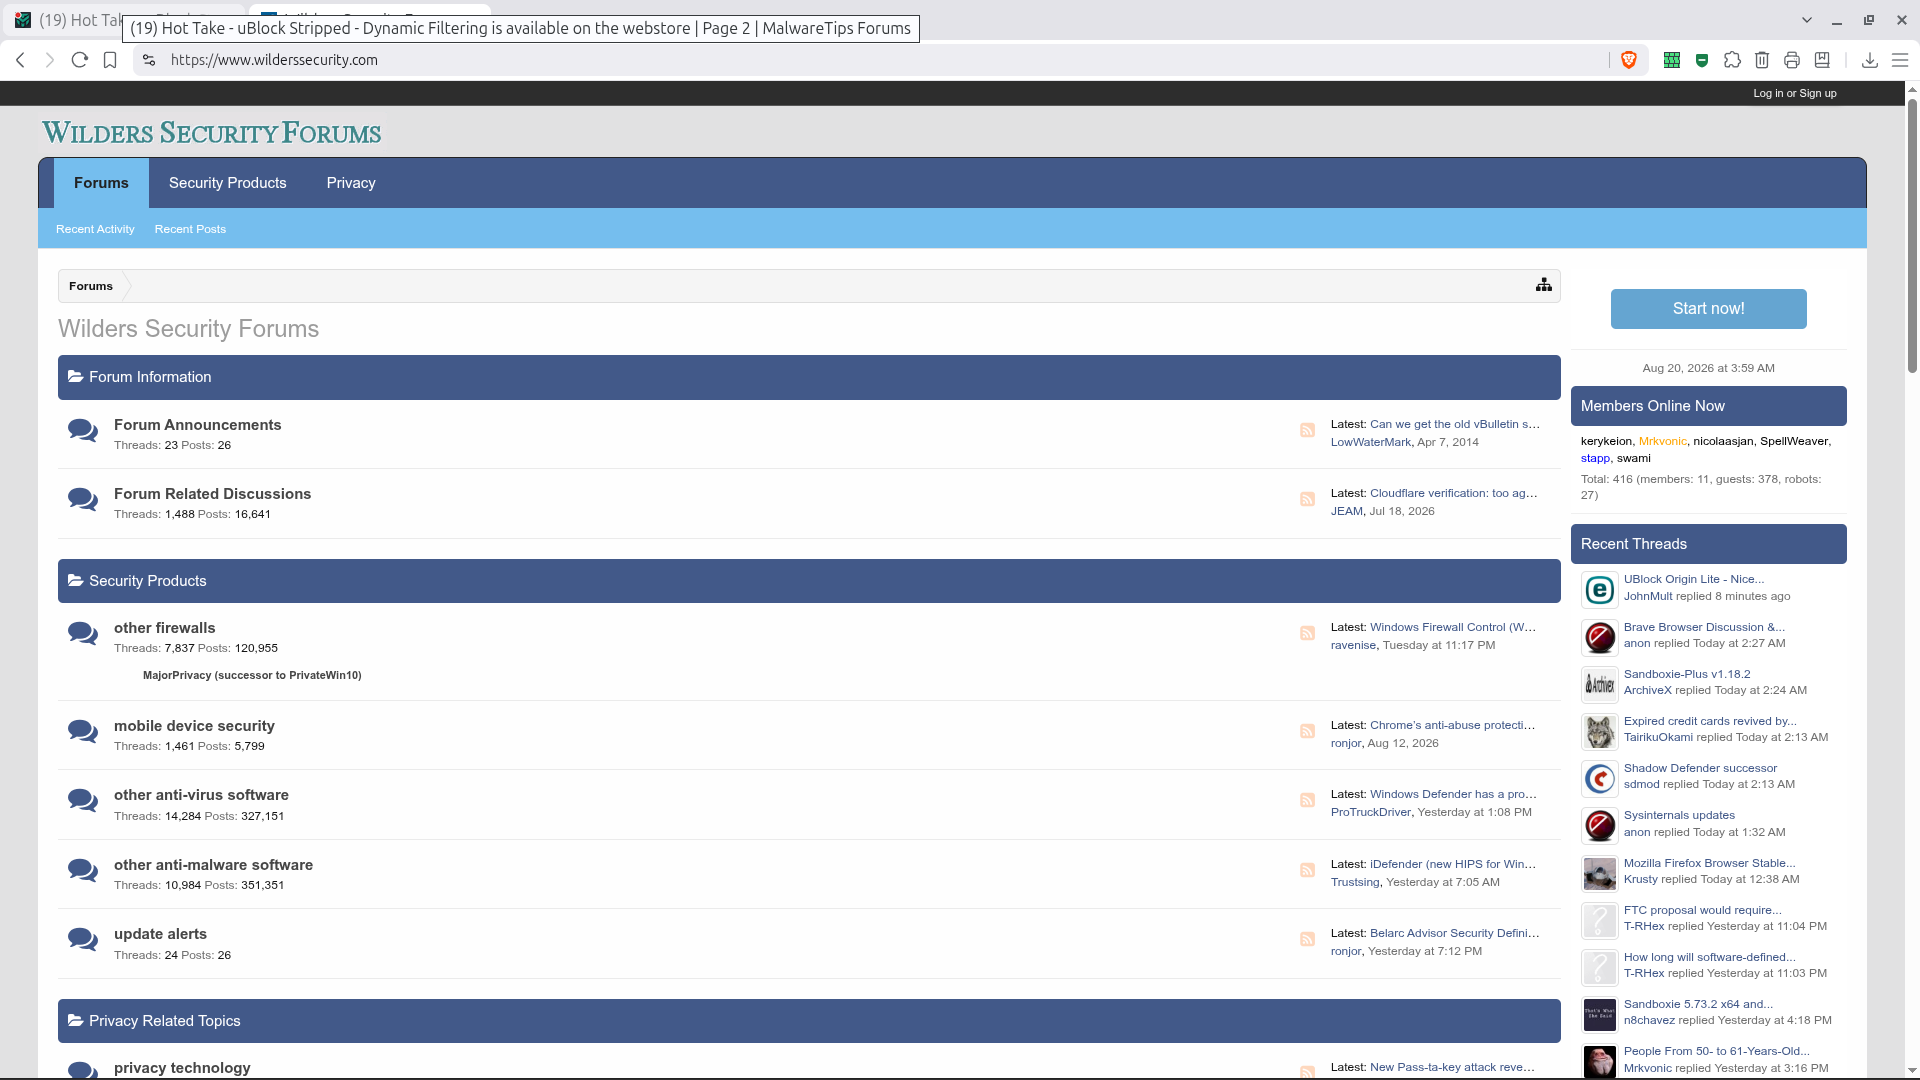Click the save-page extension icon
This screenshot has height=1080, width=1920.
click(x=1822, y=60)
